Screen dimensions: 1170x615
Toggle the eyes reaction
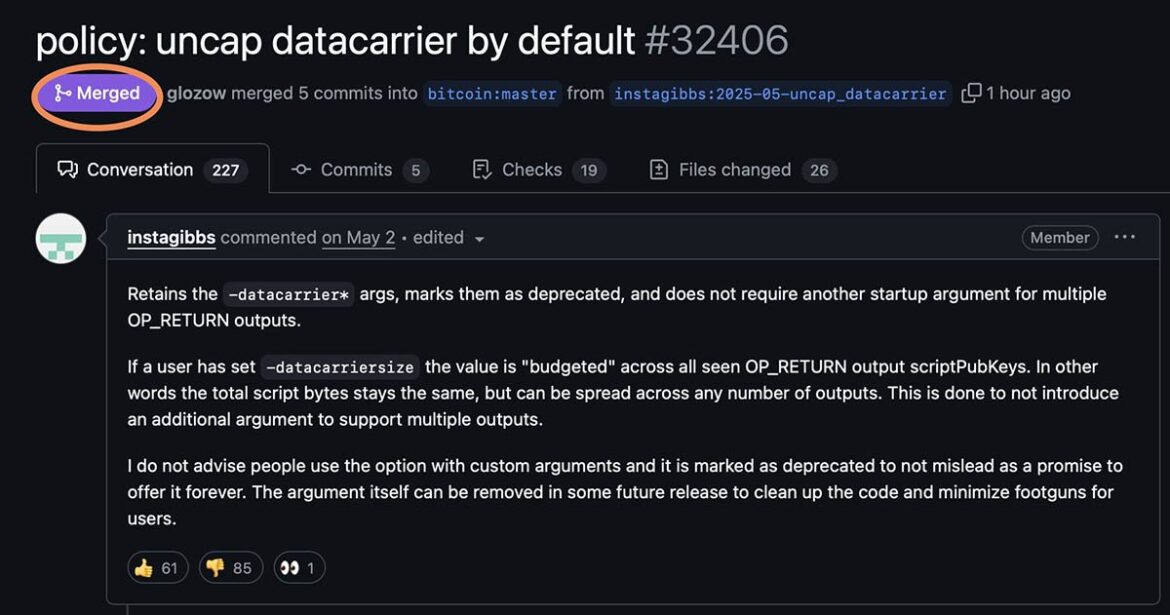click(298, 568)
